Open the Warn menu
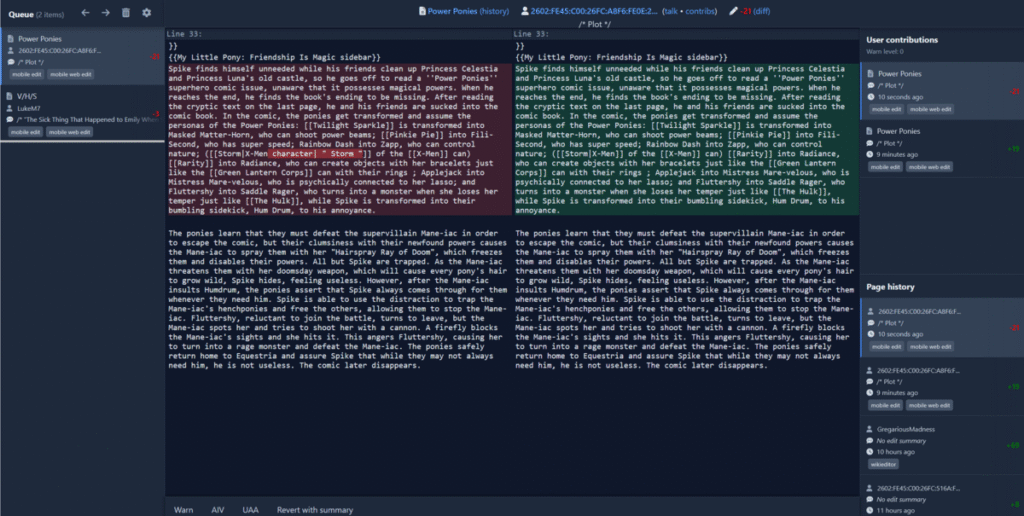Image resolution: width=1024 pixels, height=516 pixels. (184, 509)
